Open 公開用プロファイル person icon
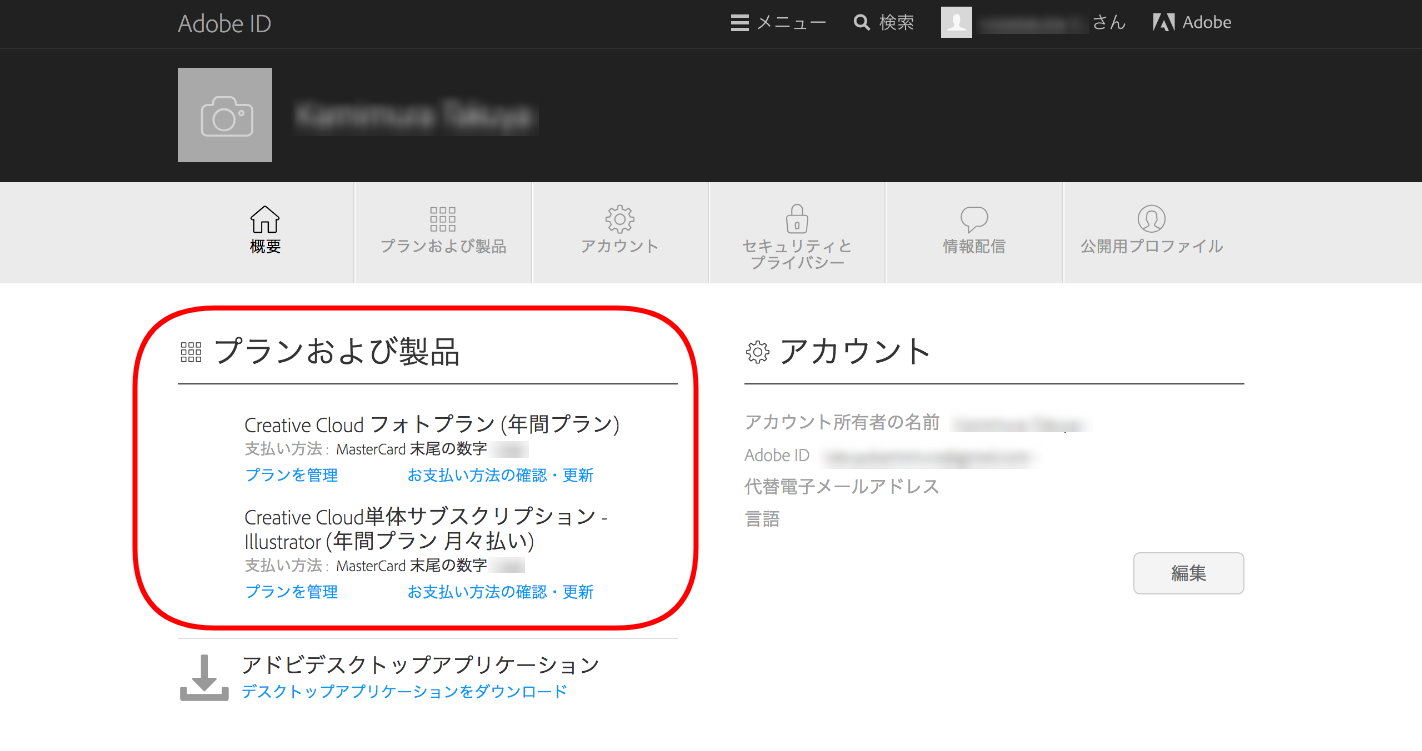Image resolution: width=1422 pixels, height=751 pixels. coord(1152,219)
